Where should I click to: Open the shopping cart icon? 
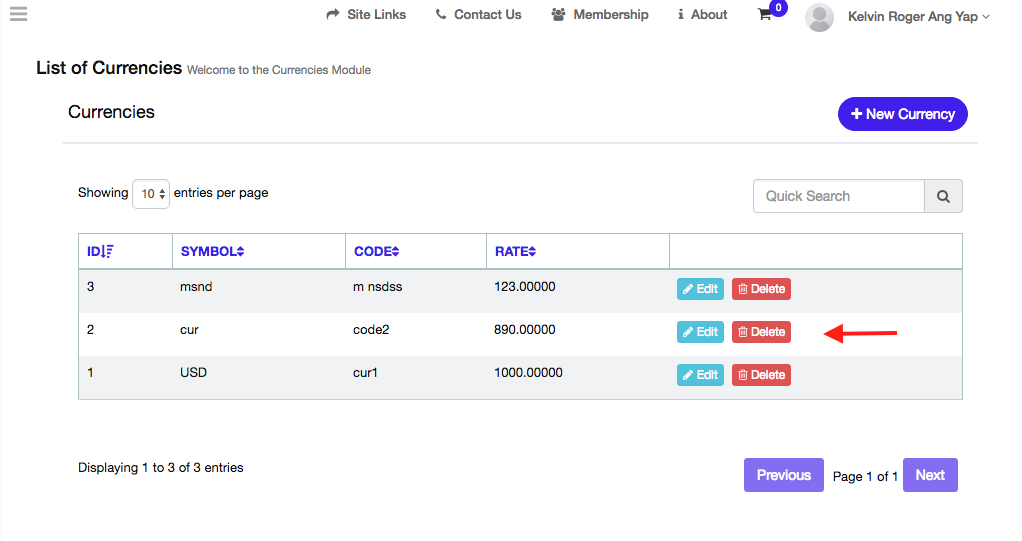(765, 15)
